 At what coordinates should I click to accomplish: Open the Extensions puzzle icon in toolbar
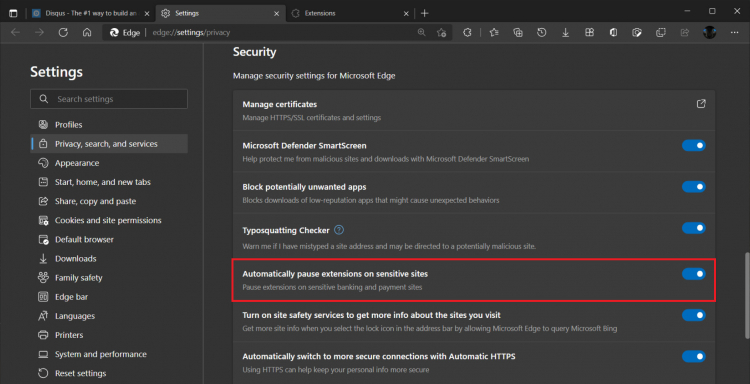(467, 33)
